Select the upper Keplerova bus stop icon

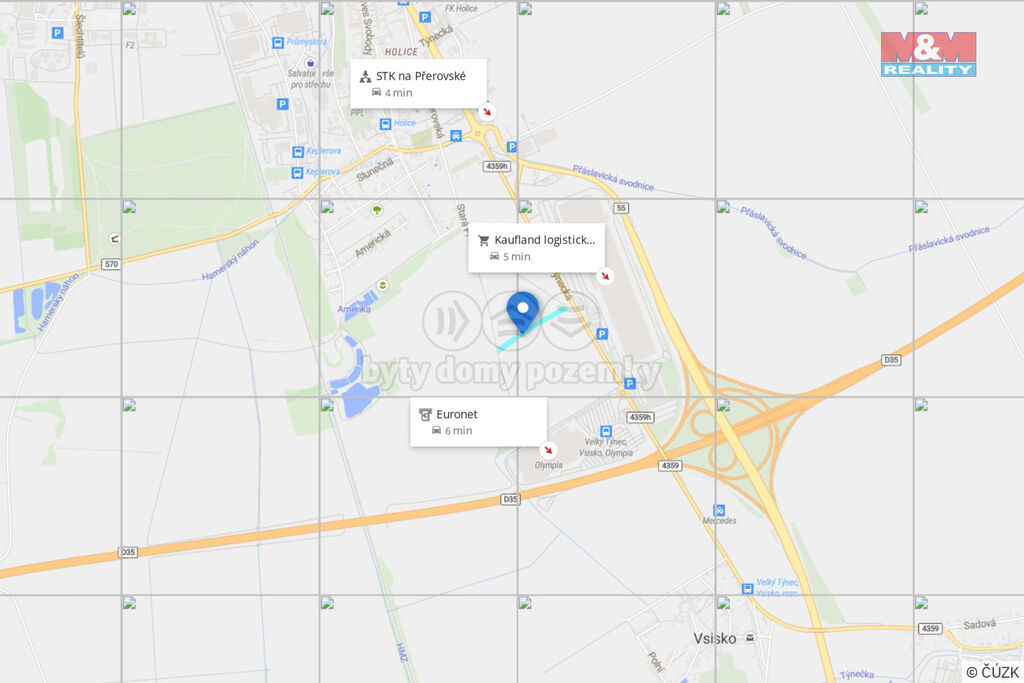coord(298,151)
